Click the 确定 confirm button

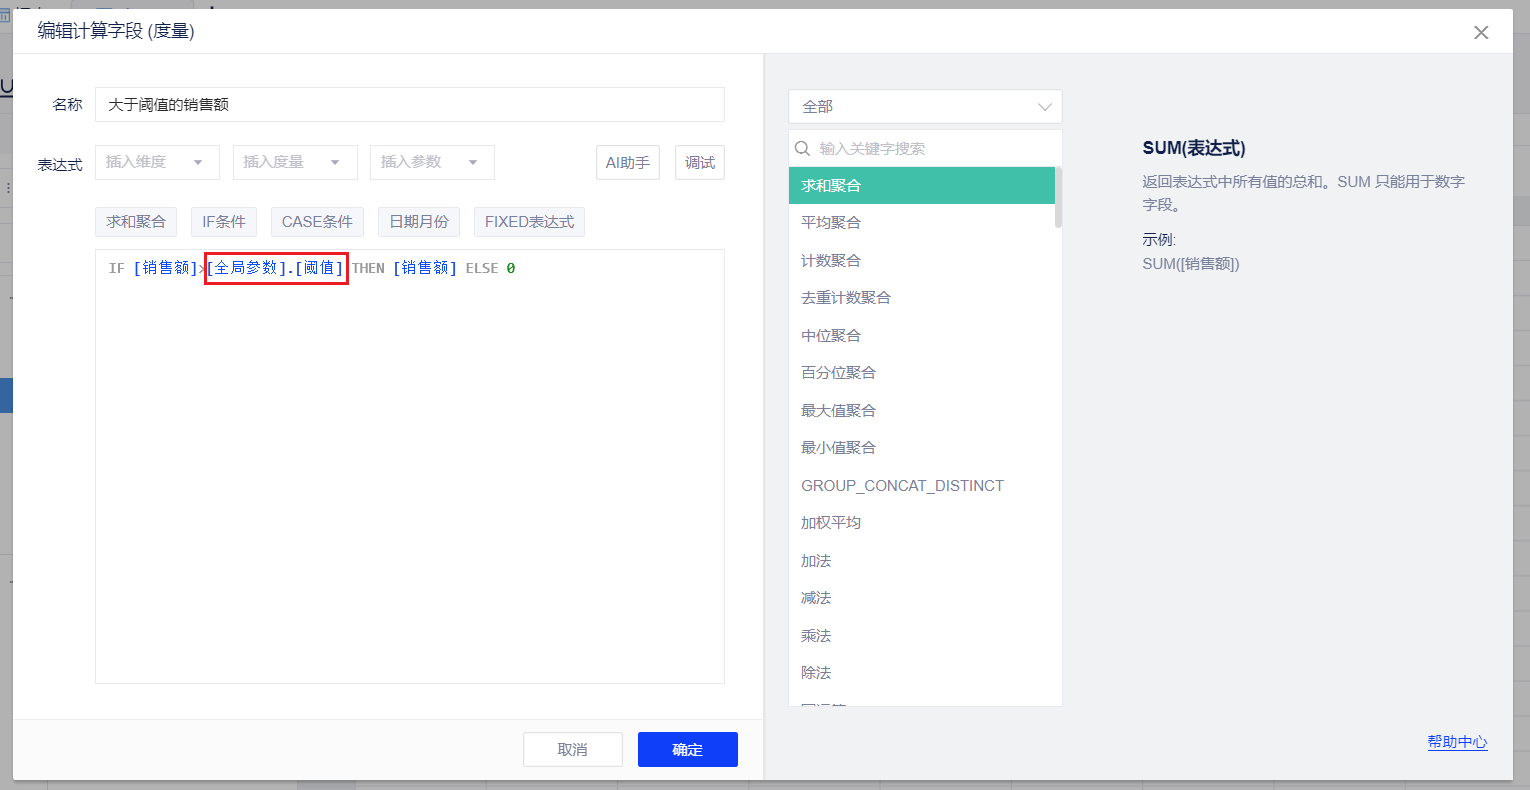point(687,750)
